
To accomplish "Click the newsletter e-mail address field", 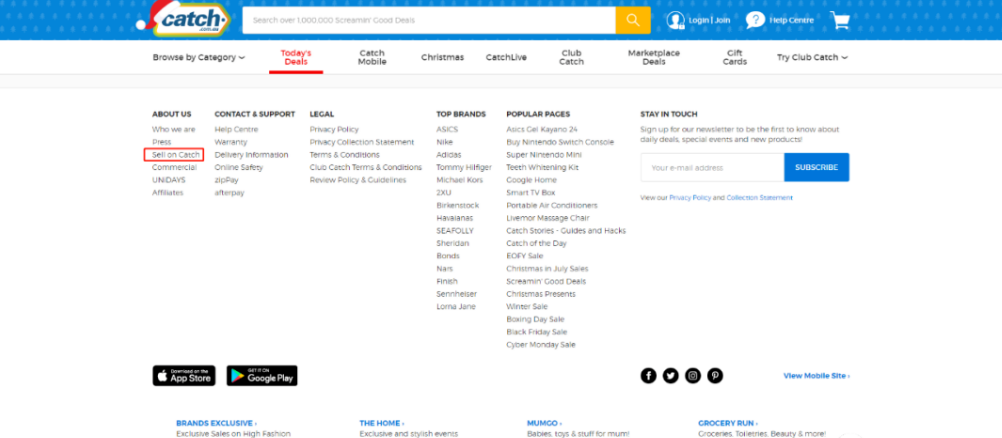I will tap(711, 168).
